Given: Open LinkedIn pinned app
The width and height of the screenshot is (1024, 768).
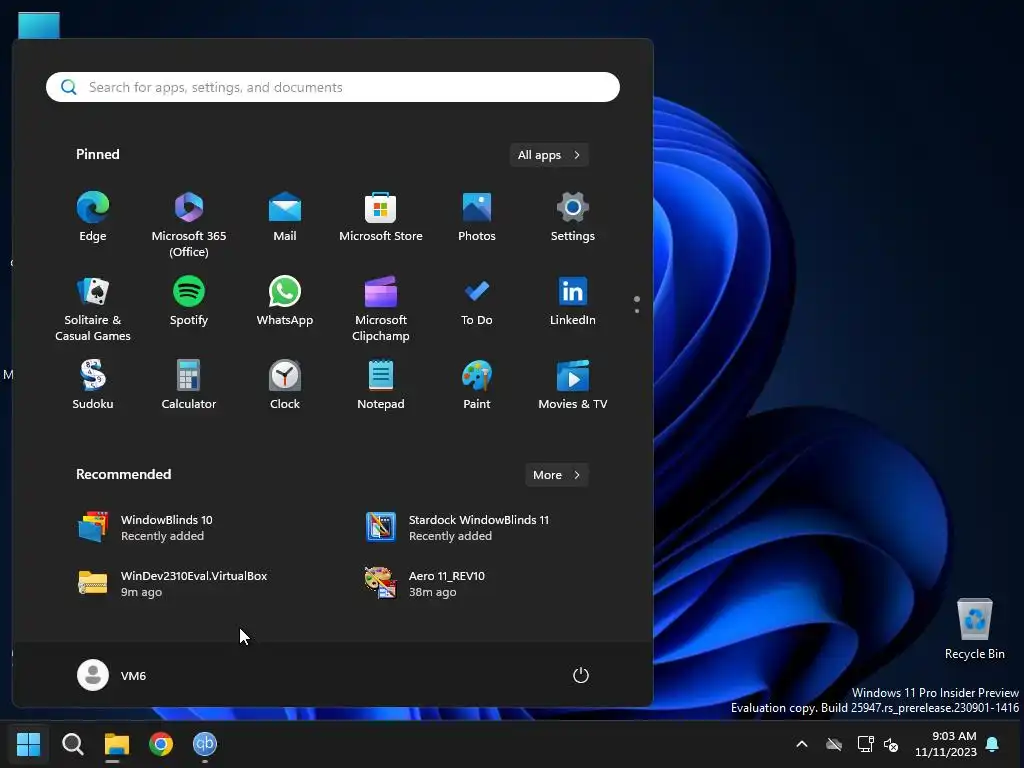Looking at the screenshot, I should click(x=573, y=302).
